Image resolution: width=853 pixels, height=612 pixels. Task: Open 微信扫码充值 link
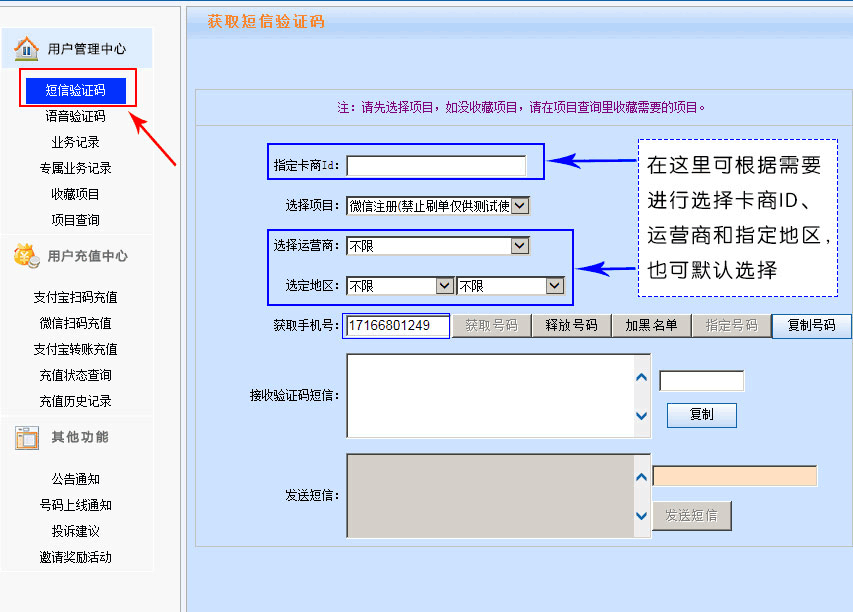[76, 323]
